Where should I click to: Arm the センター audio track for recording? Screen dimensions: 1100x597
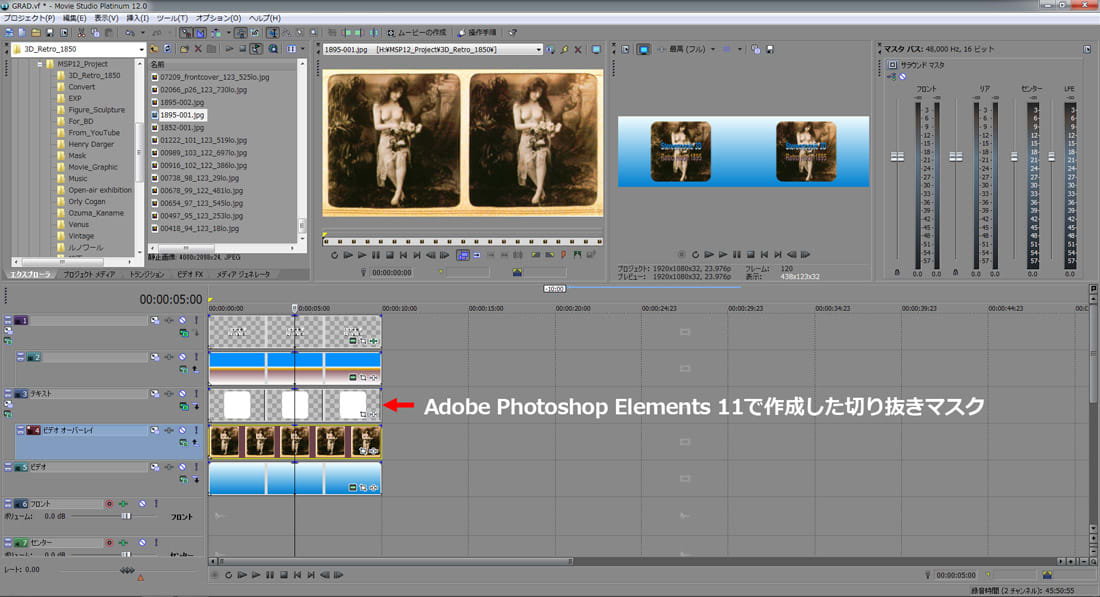point(109,542)
